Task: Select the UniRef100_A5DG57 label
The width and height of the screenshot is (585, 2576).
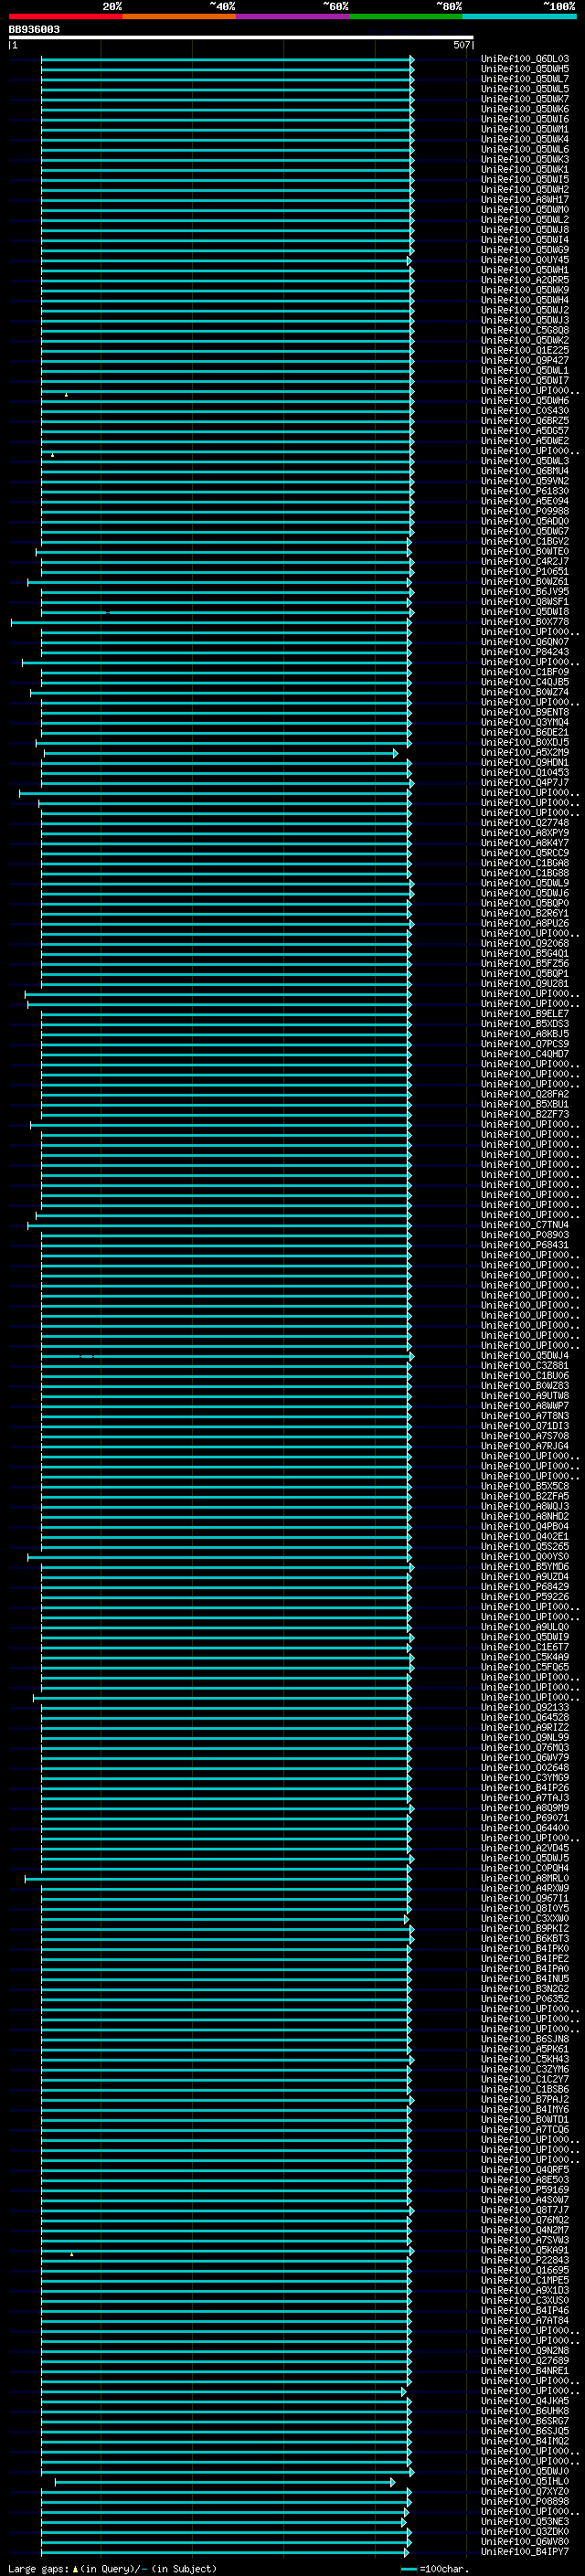Action: coord(524,431)
